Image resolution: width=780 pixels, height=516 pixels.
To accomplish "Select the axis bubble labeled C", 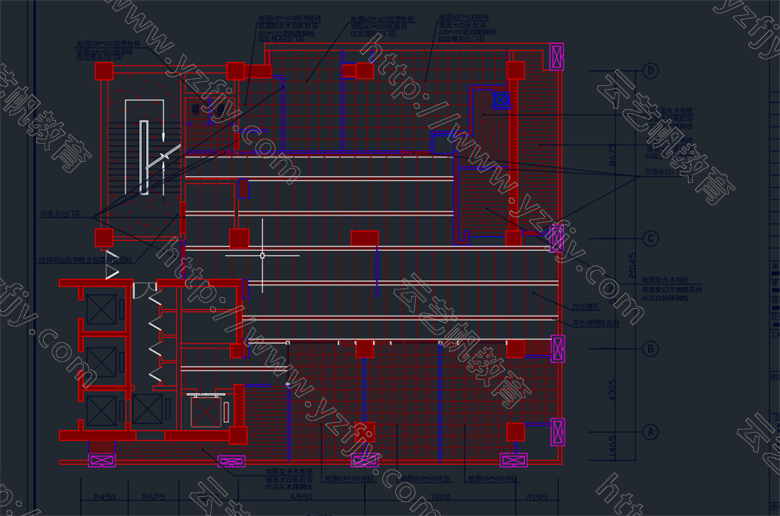I will 651,238.
